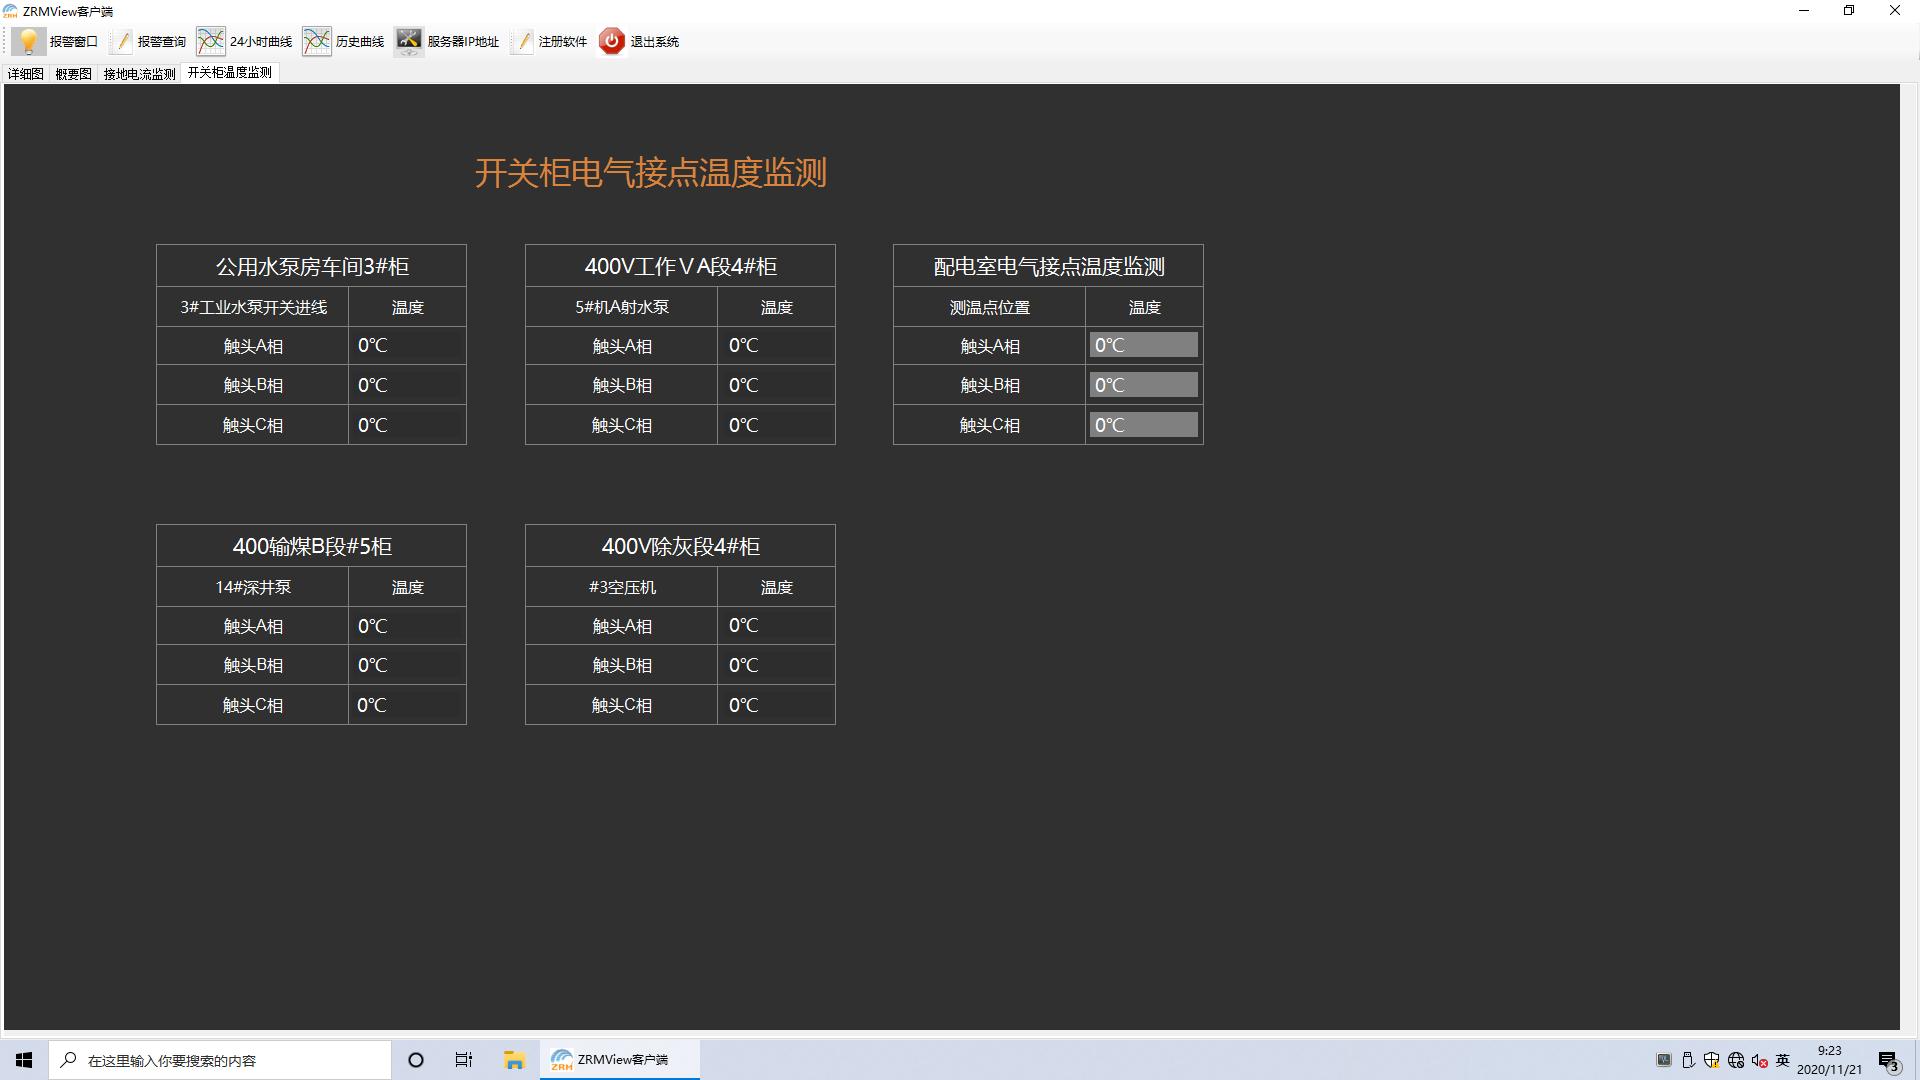Click the 公用水泵房车间3#柜 table header
The width and height of the screenshot is (1920, 1080).
click(311, 266)
